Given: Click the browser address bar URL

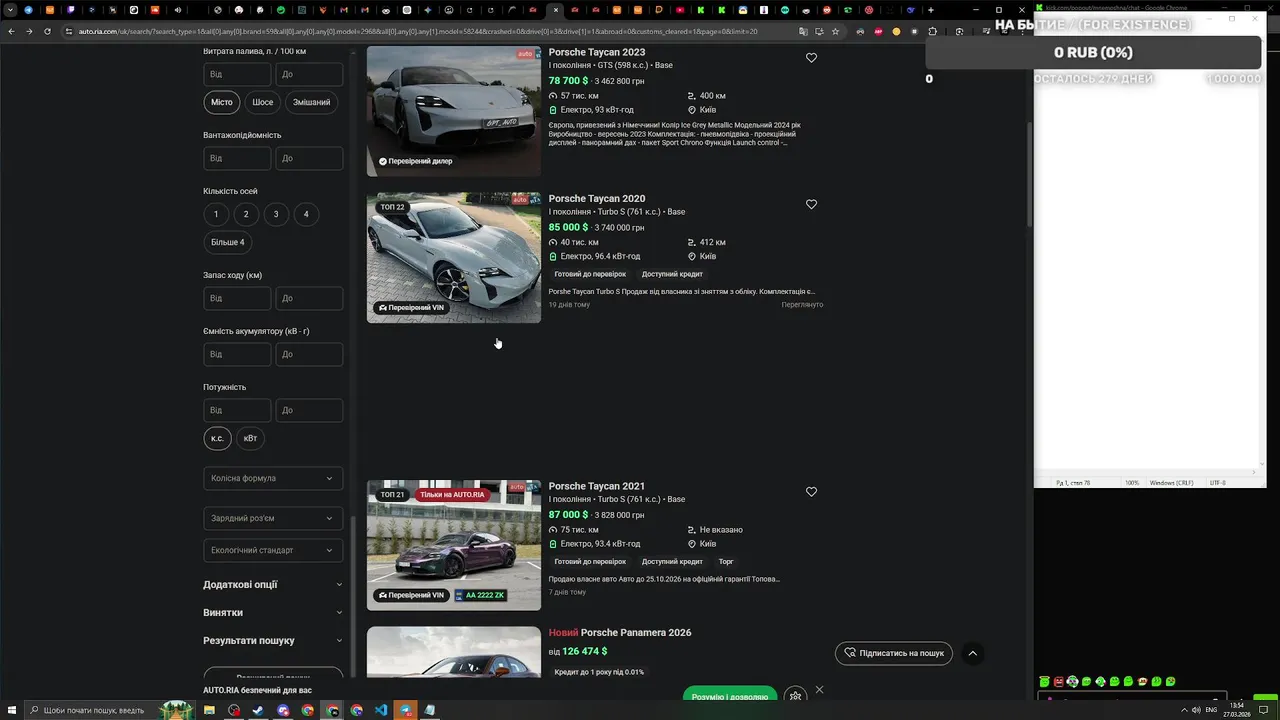Looking at the screenshot, I should pos(418,31).
